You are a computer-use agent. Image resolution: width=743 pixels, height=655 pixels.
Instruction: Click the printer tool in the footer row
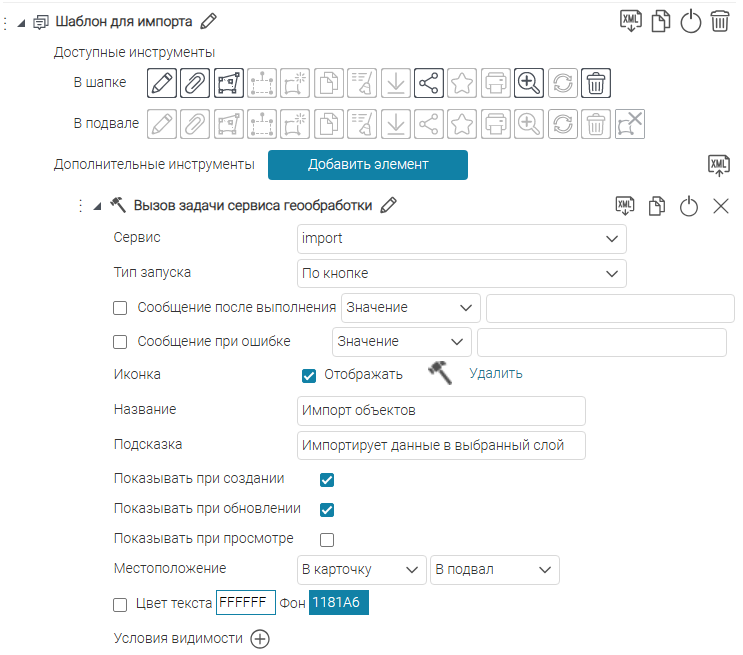[496, 124]
